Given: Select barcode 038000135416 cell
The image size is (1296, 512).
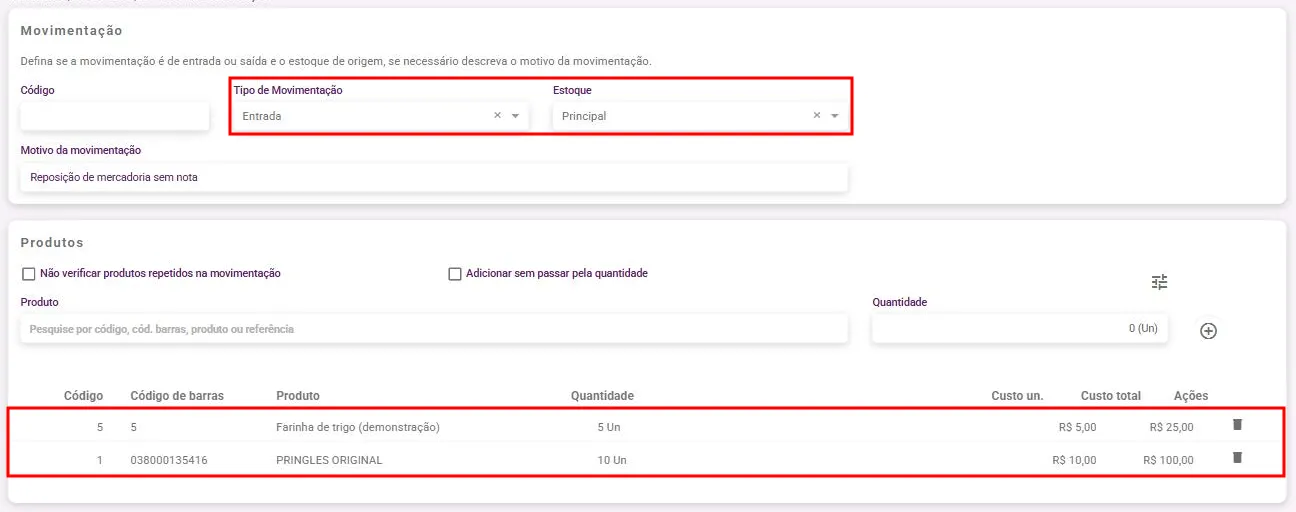Looking at the screenshot, I should point(171,460).
